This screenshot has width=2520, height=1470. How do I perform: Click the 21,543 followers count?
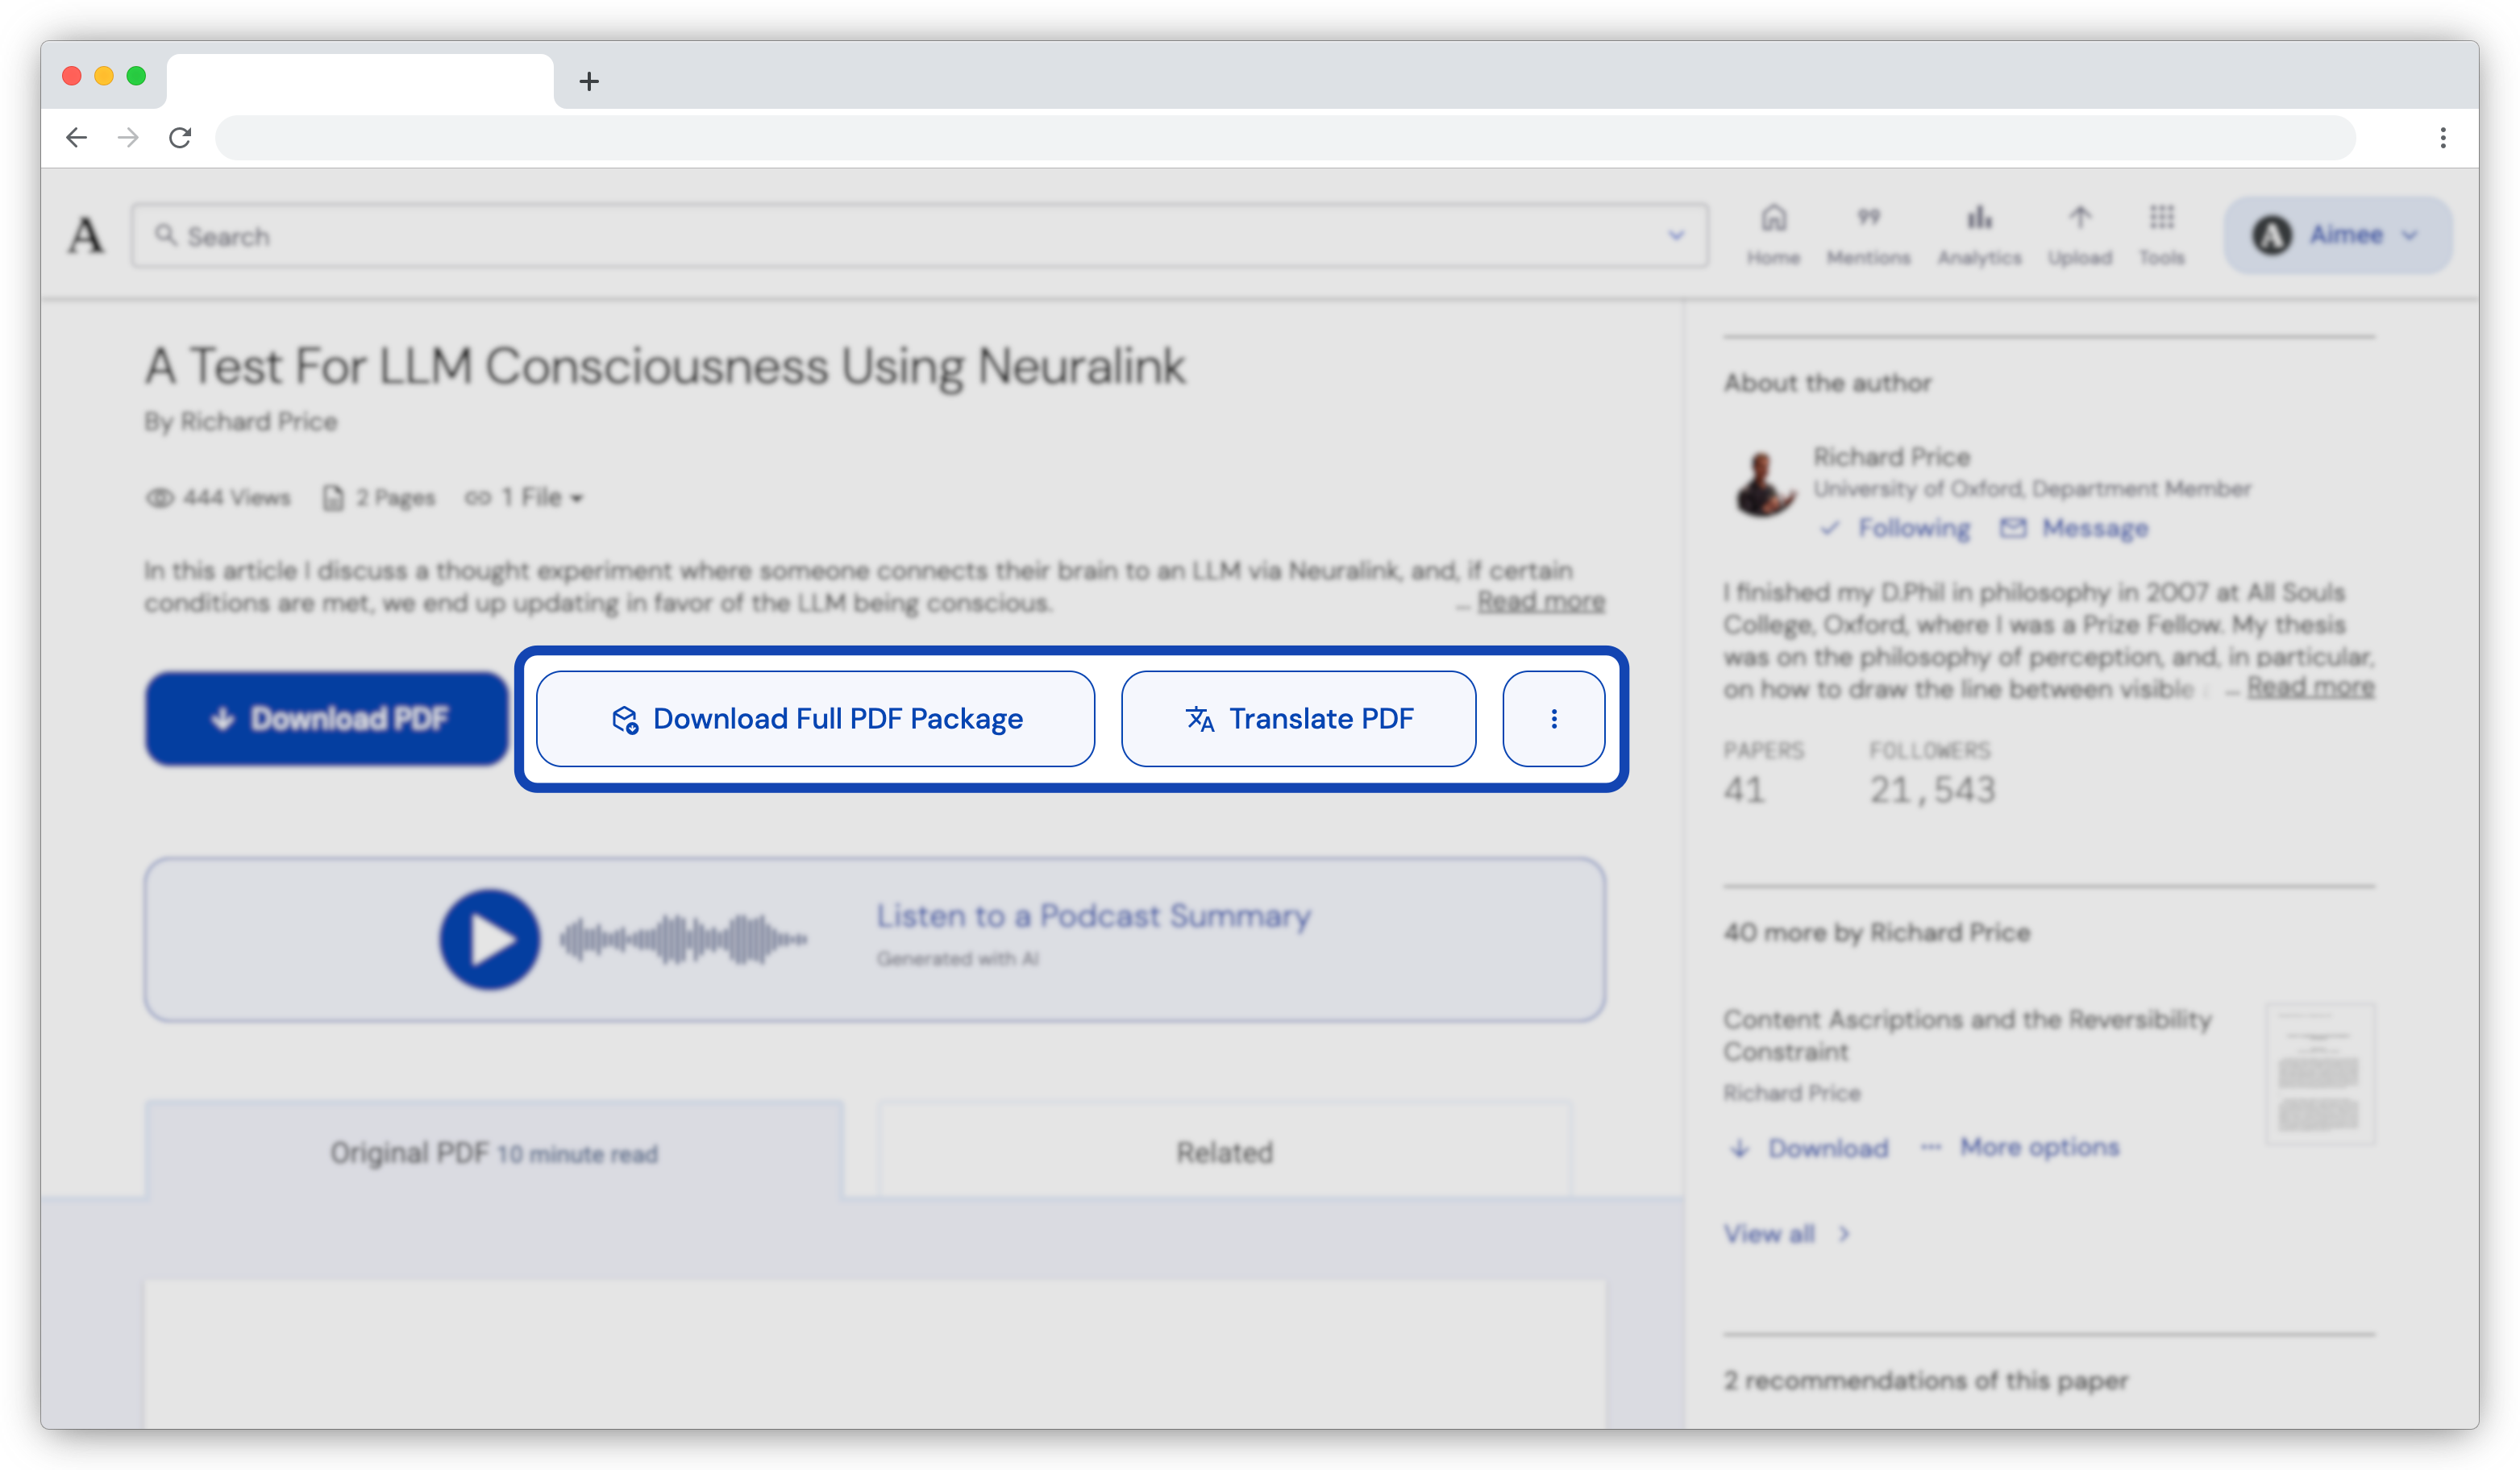coord(1932,789)
